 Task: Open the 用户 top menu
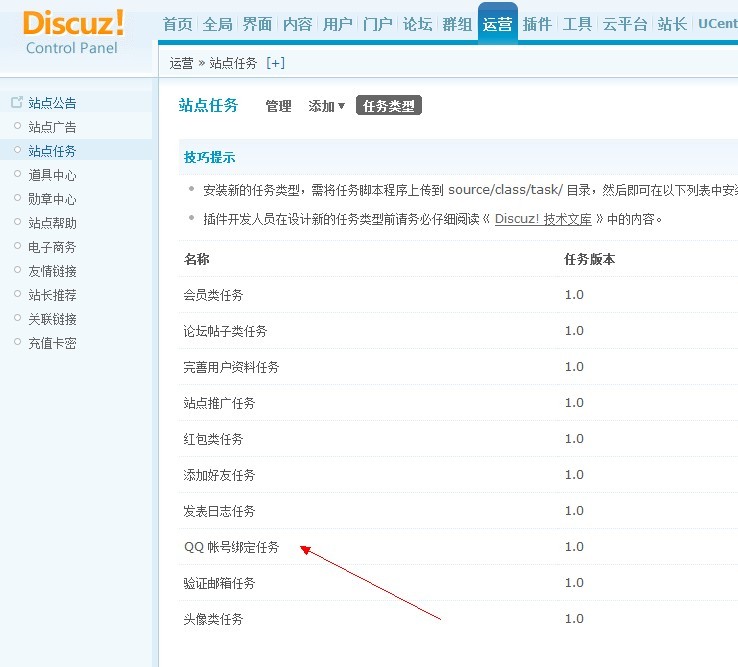(337, 24)
